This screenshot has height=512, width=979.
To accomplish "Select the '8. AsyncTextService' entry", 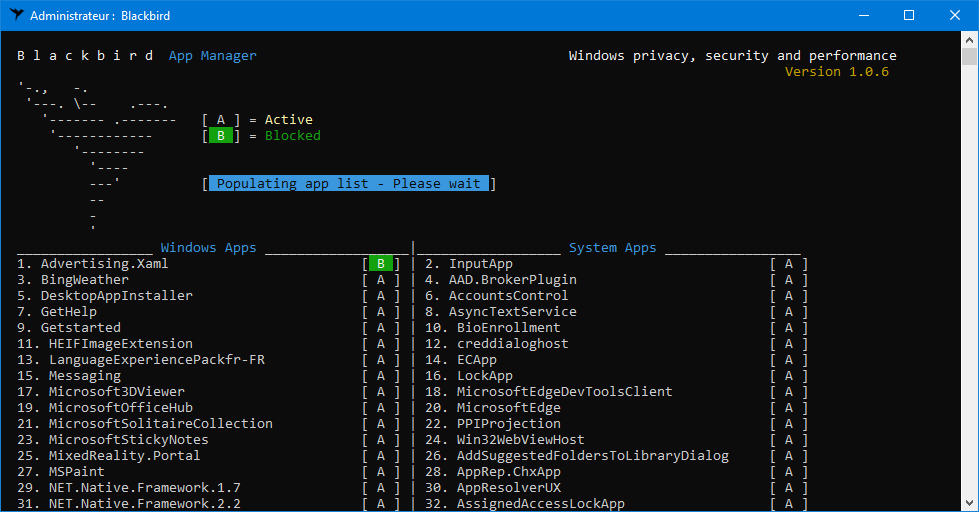I will point(501,312).
